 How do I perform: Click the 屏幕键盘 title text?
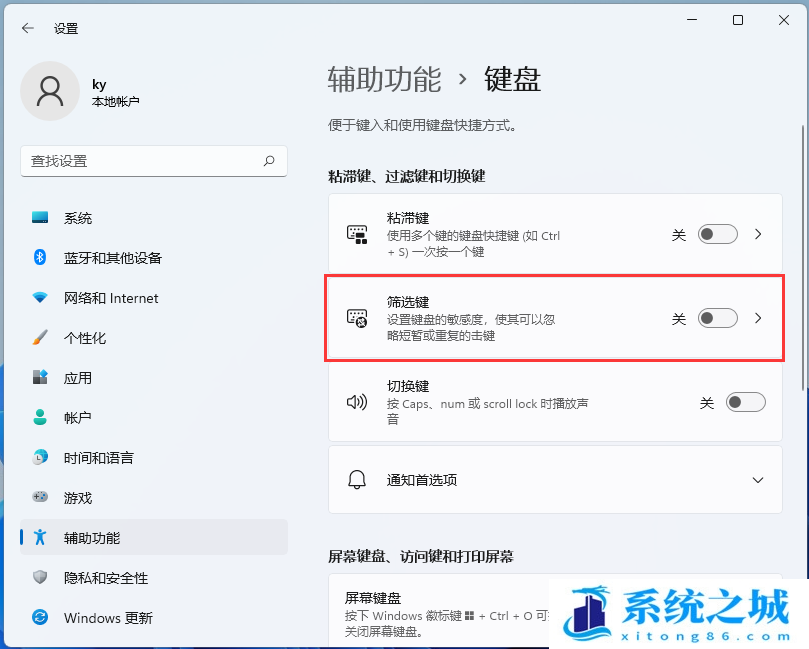(x=373, y=598)
